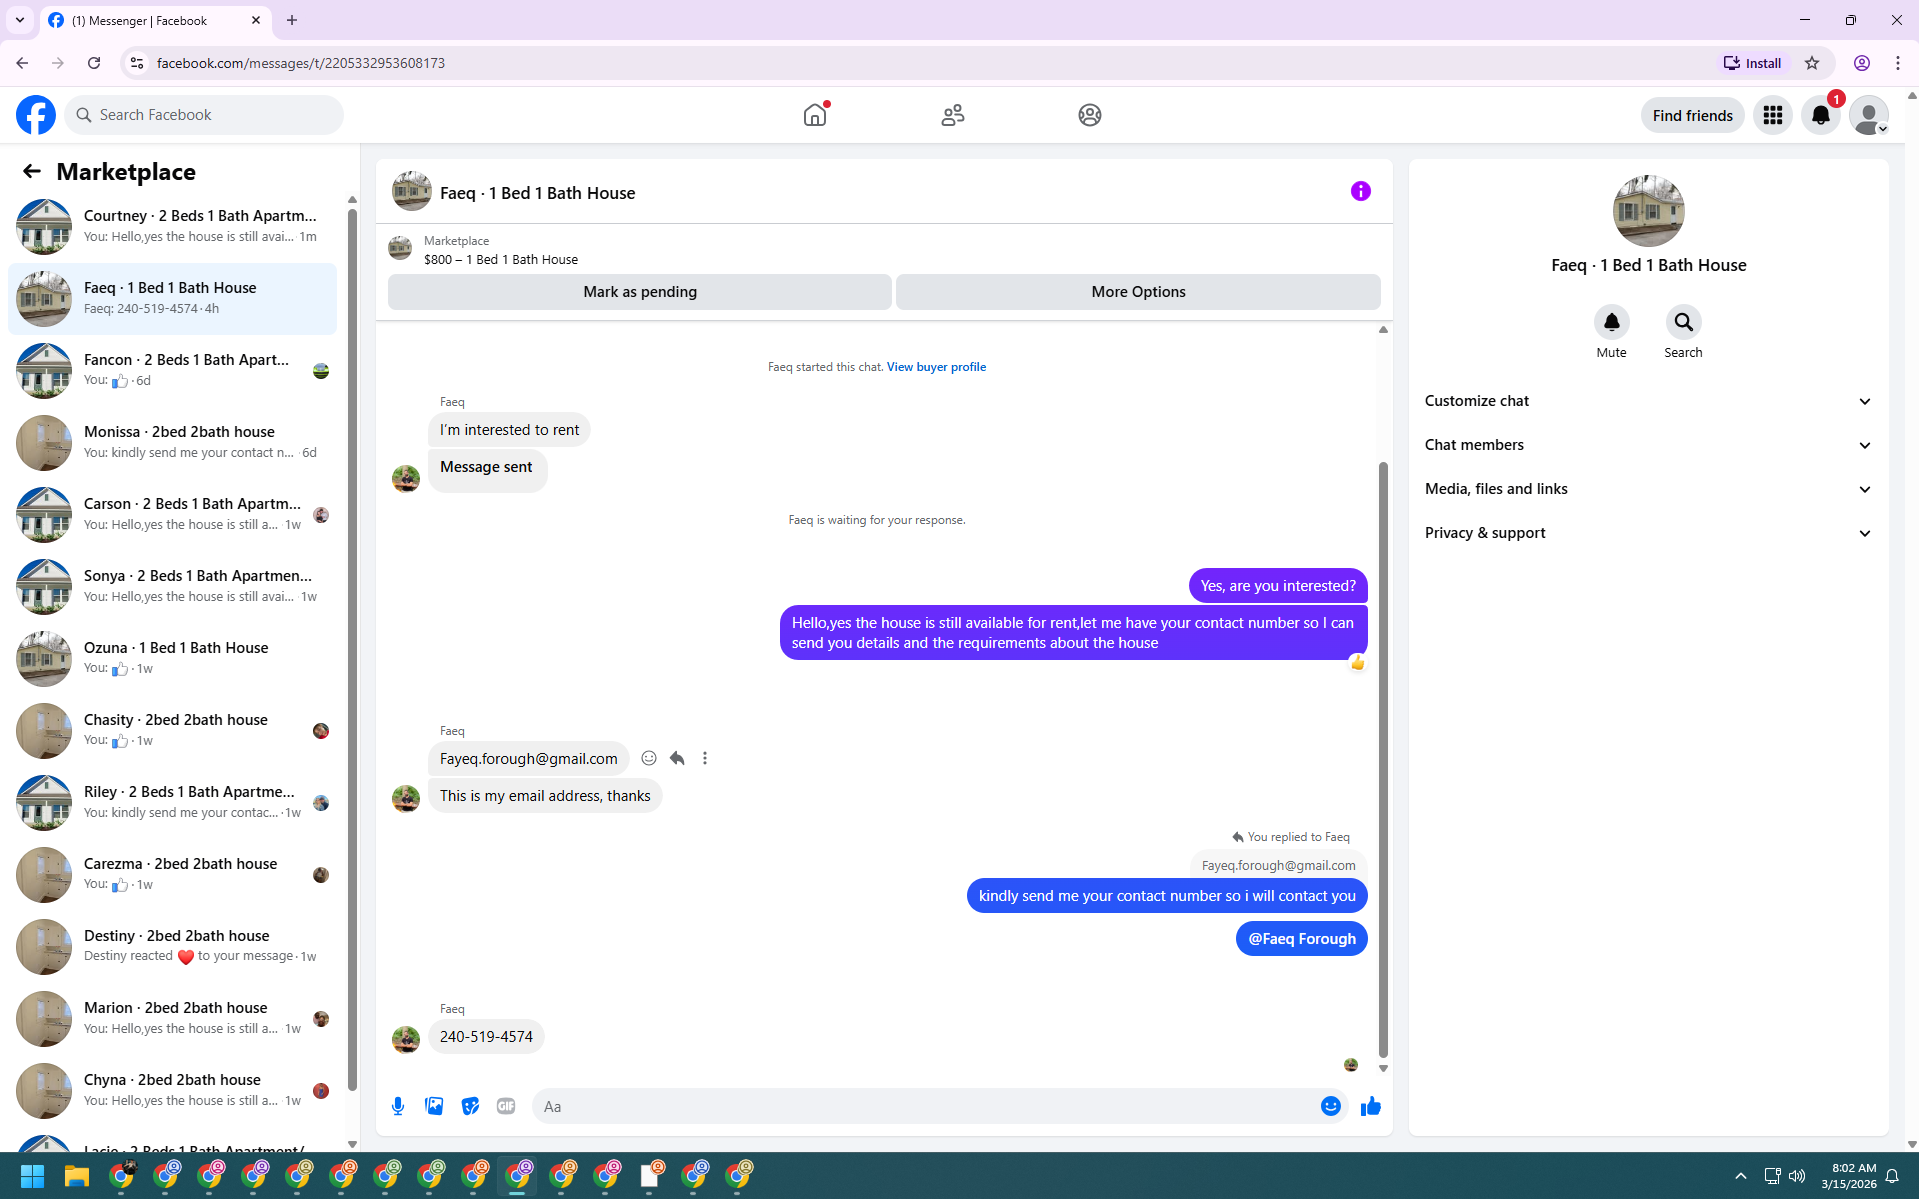Open the Facebook apps grid menu

point(1773,115)
